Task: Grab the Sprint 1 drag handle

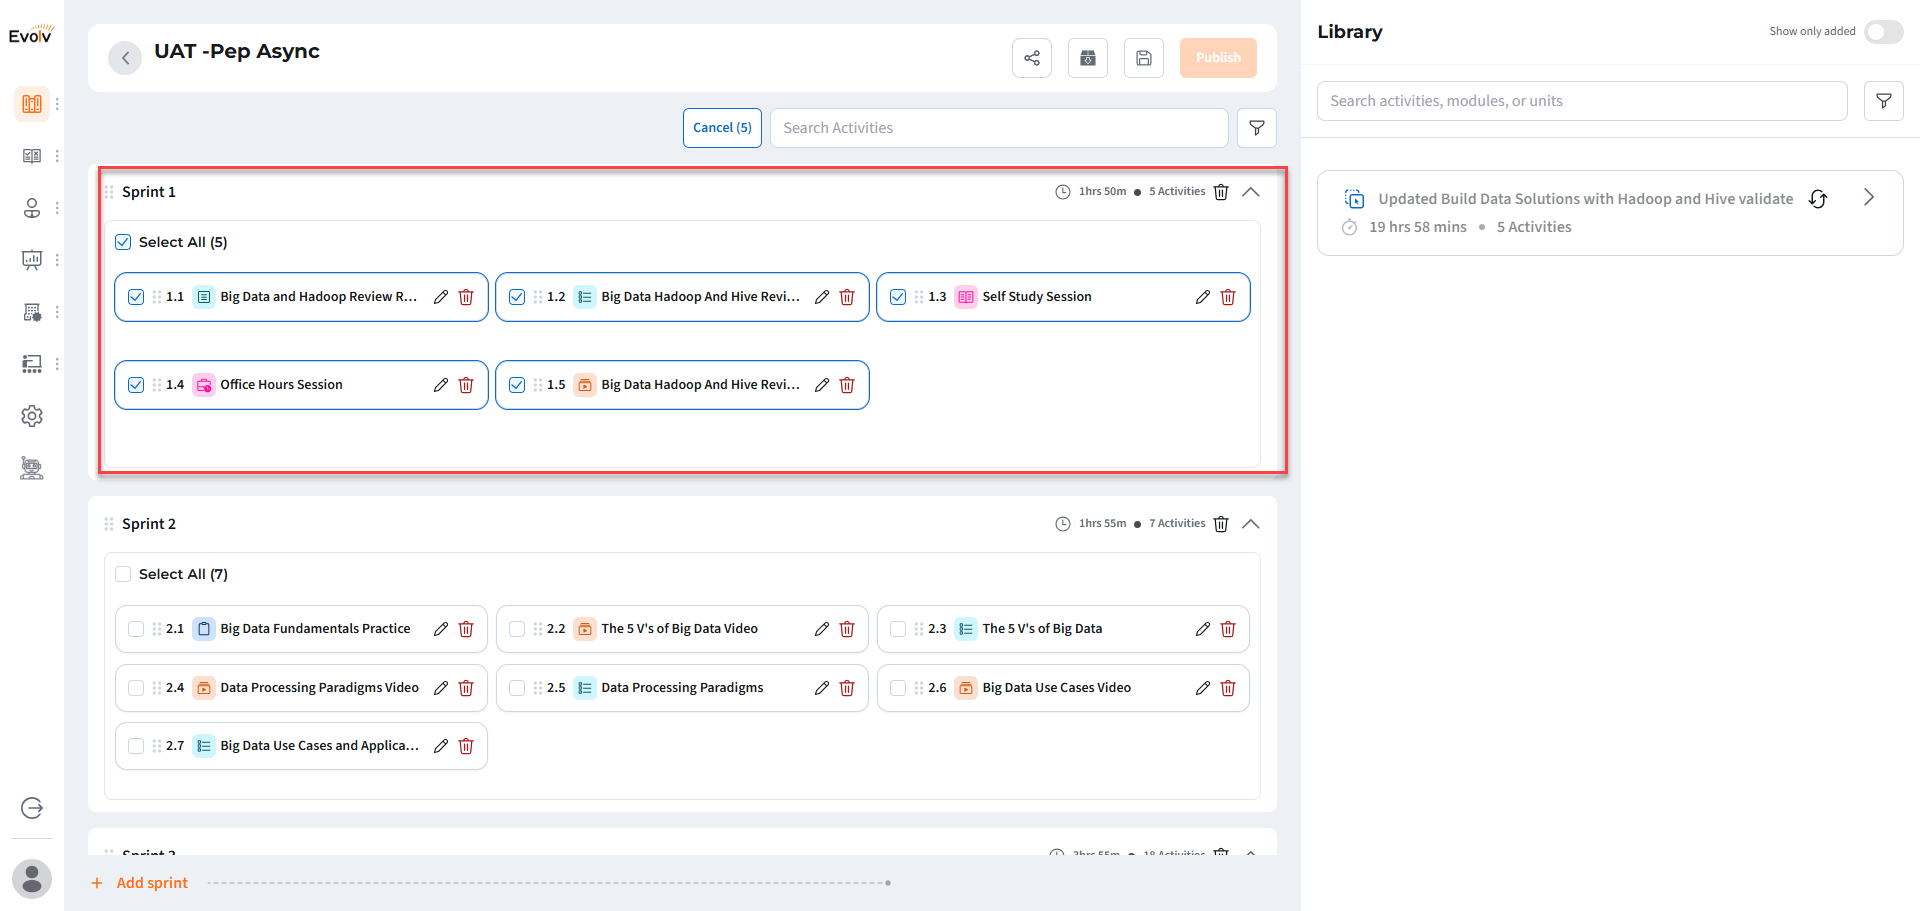Action: 109,192
